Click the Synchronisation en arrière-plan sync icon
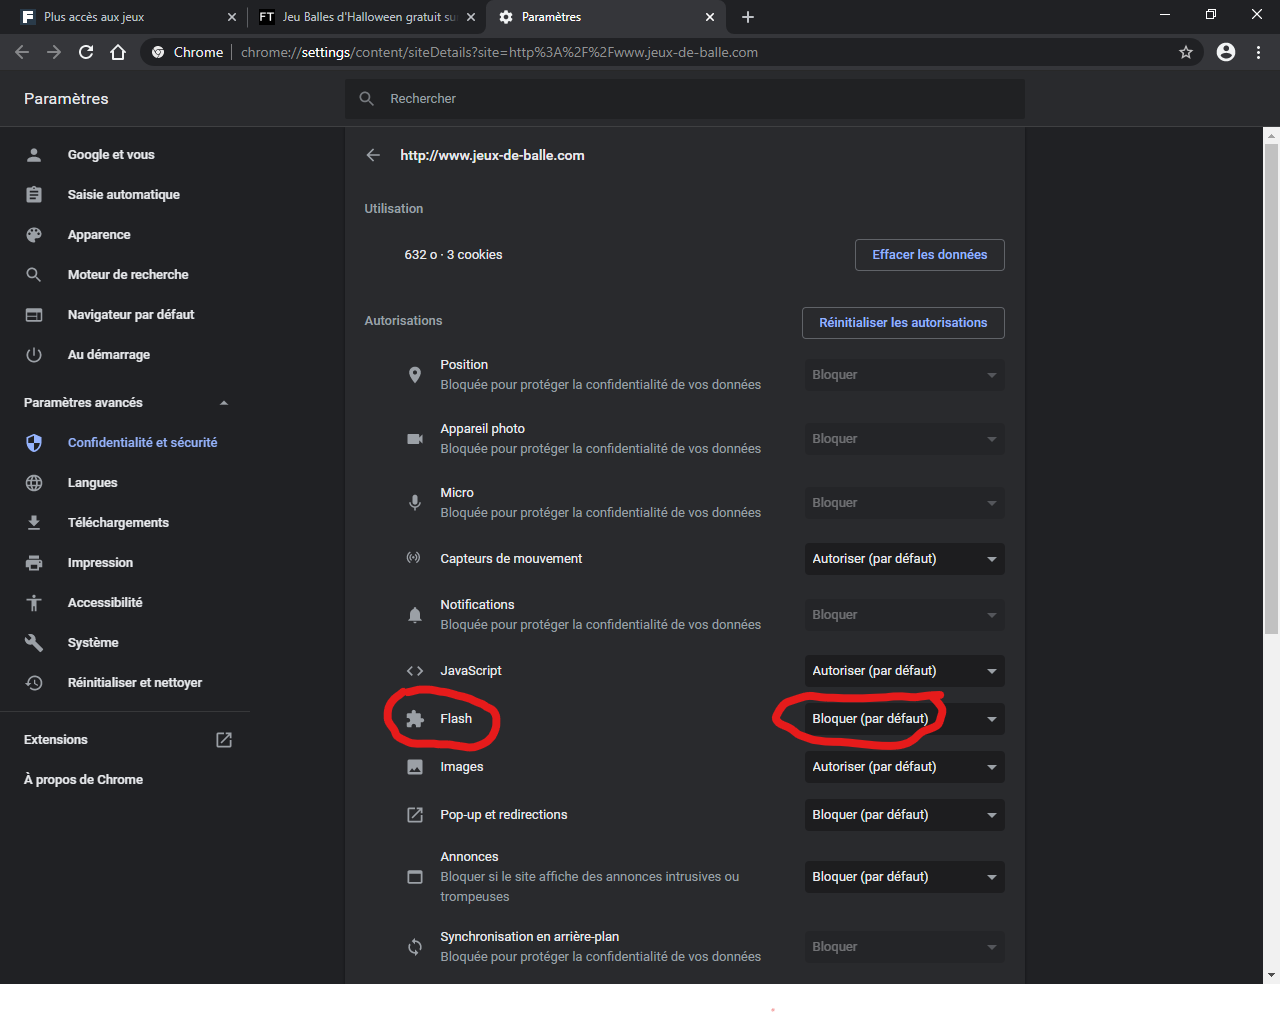This screenshot has width=1280, height=1012. click(415, 947)
